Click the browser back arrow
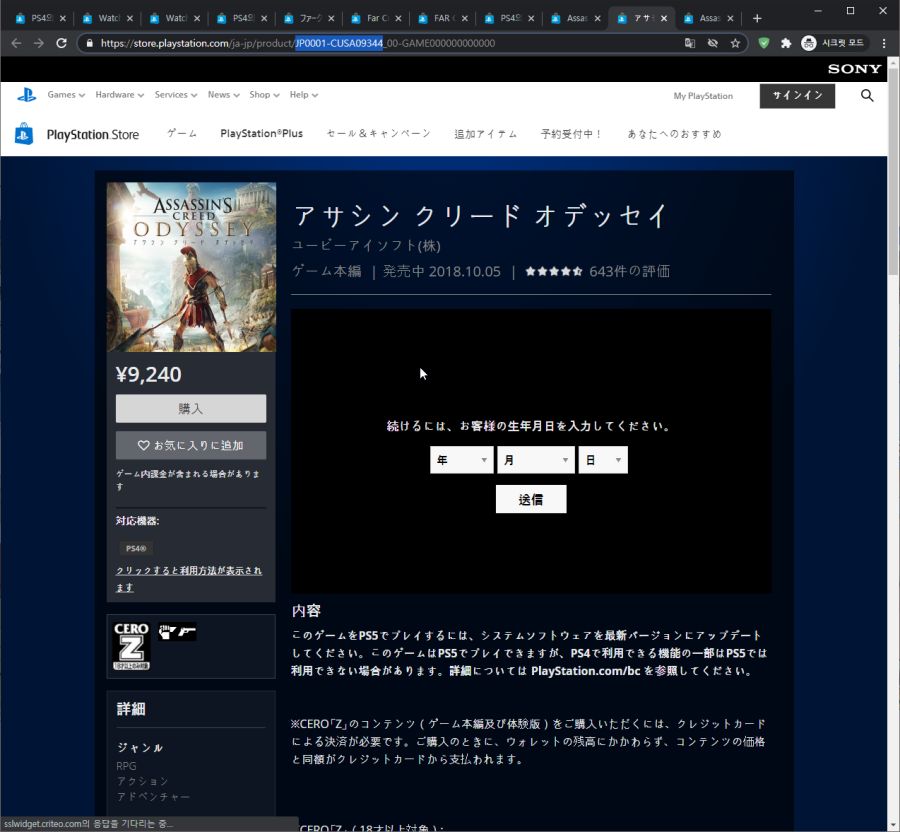Viewport: 900px width, 832px height. (x=16, y=43)
